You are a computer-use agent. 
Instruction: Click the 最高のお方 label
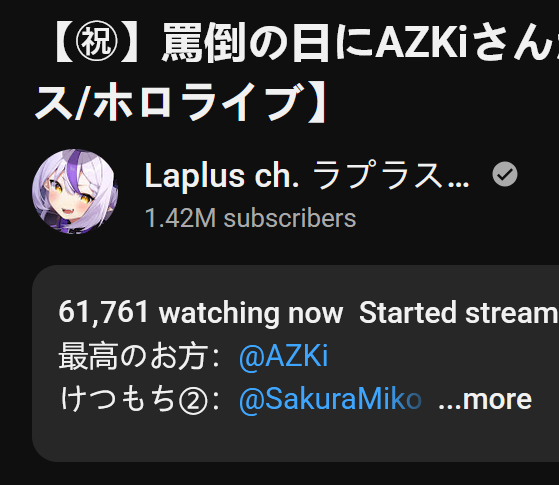pos(133,356)
